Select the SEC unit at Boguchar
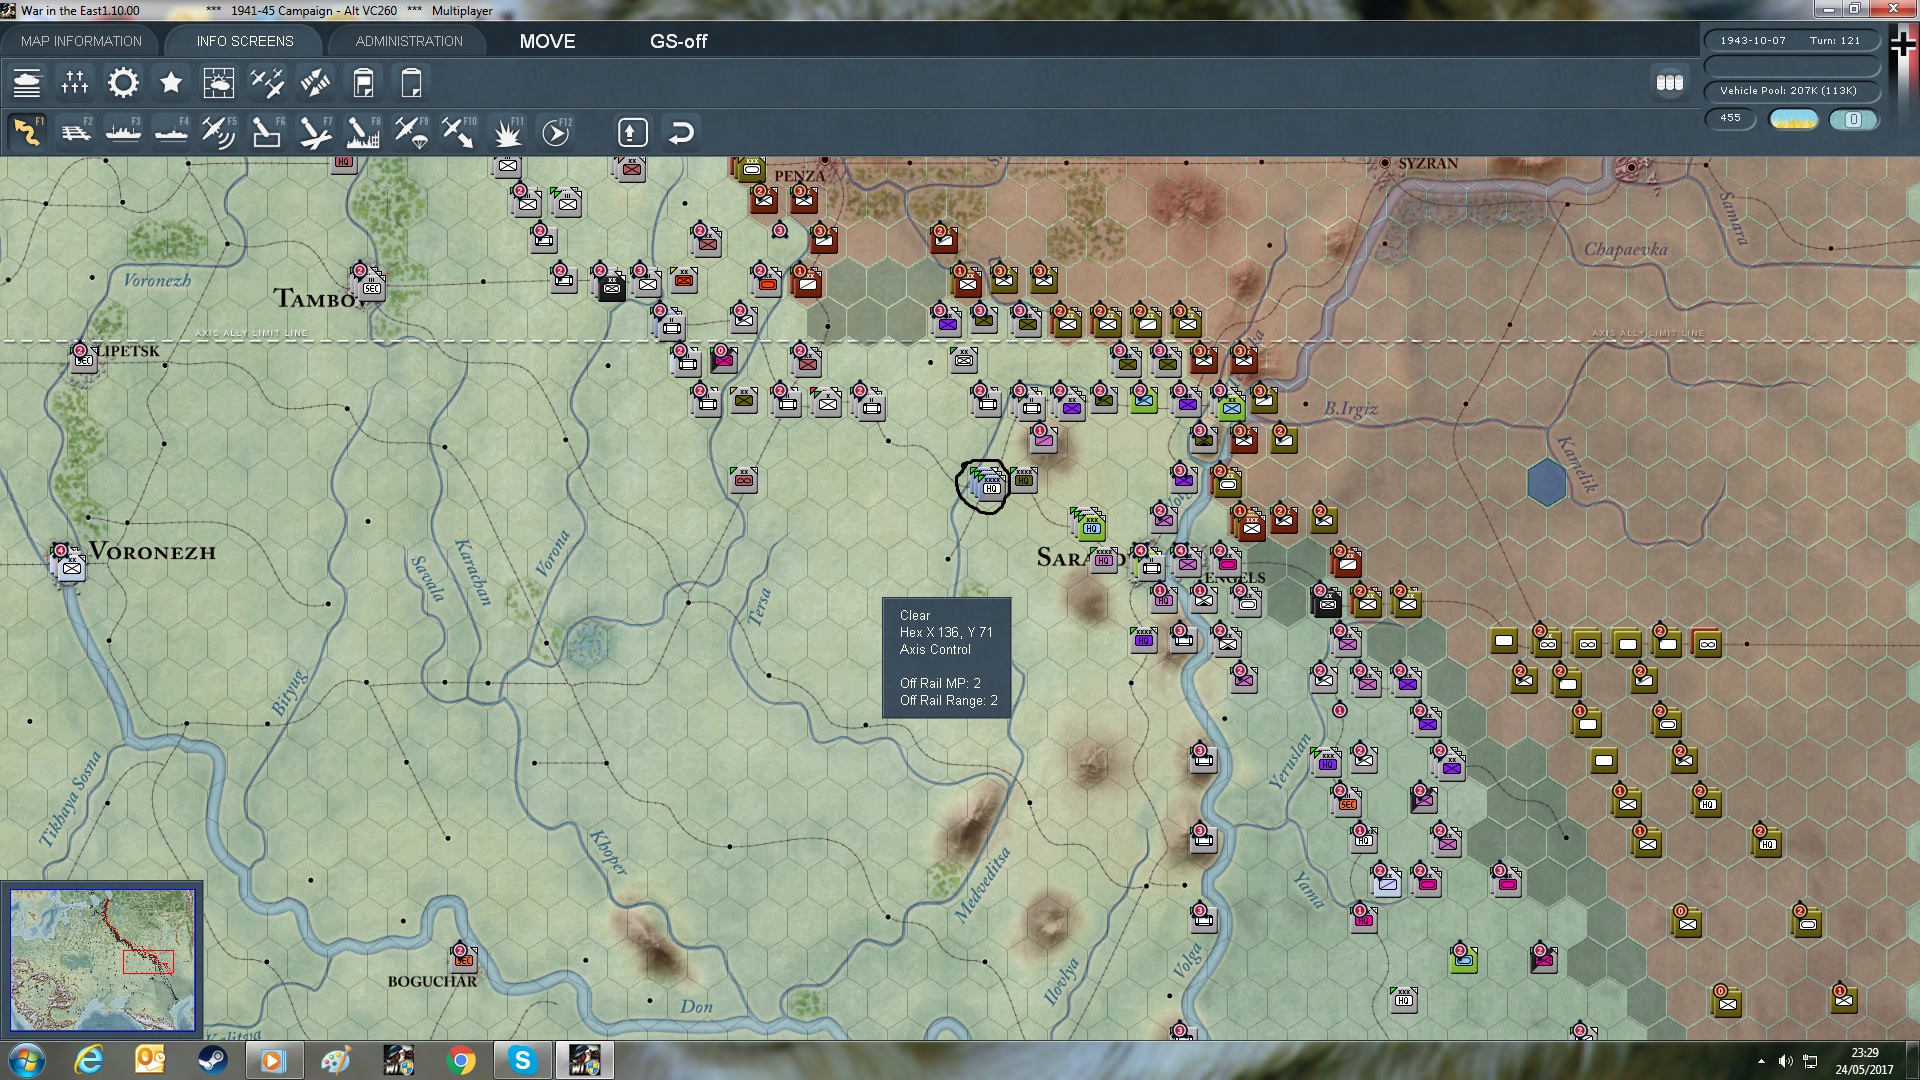1920x1080 pixels. [x=463, y=956]
